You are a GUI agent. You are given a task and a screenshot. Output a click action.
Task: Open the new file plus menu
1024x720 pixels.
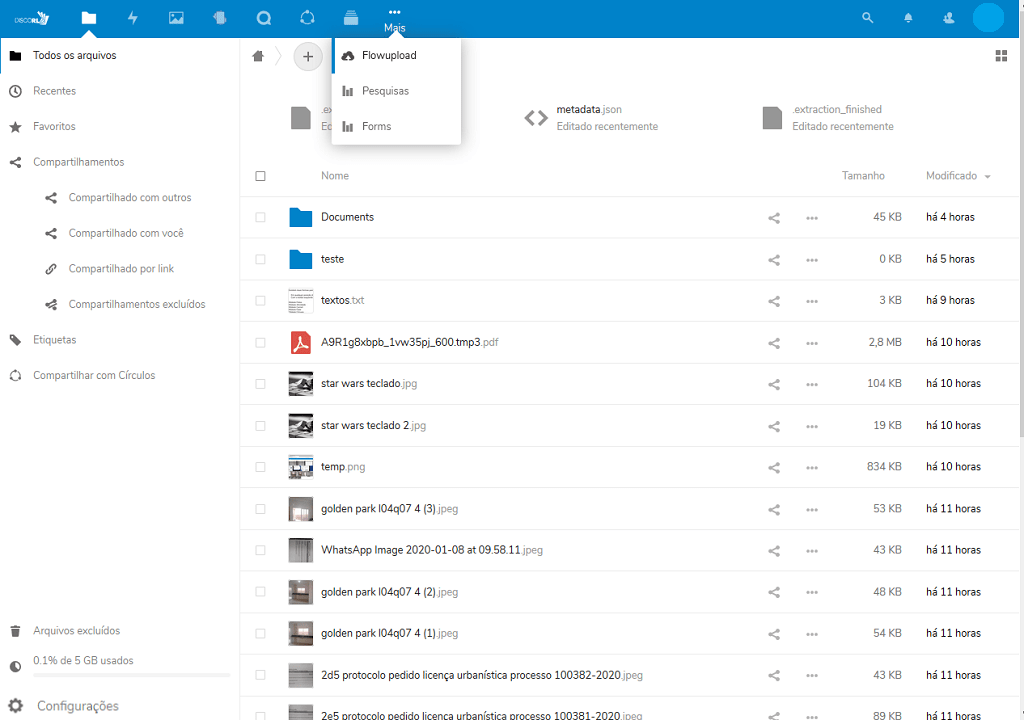pyautogui.click(x=308, y=57)
